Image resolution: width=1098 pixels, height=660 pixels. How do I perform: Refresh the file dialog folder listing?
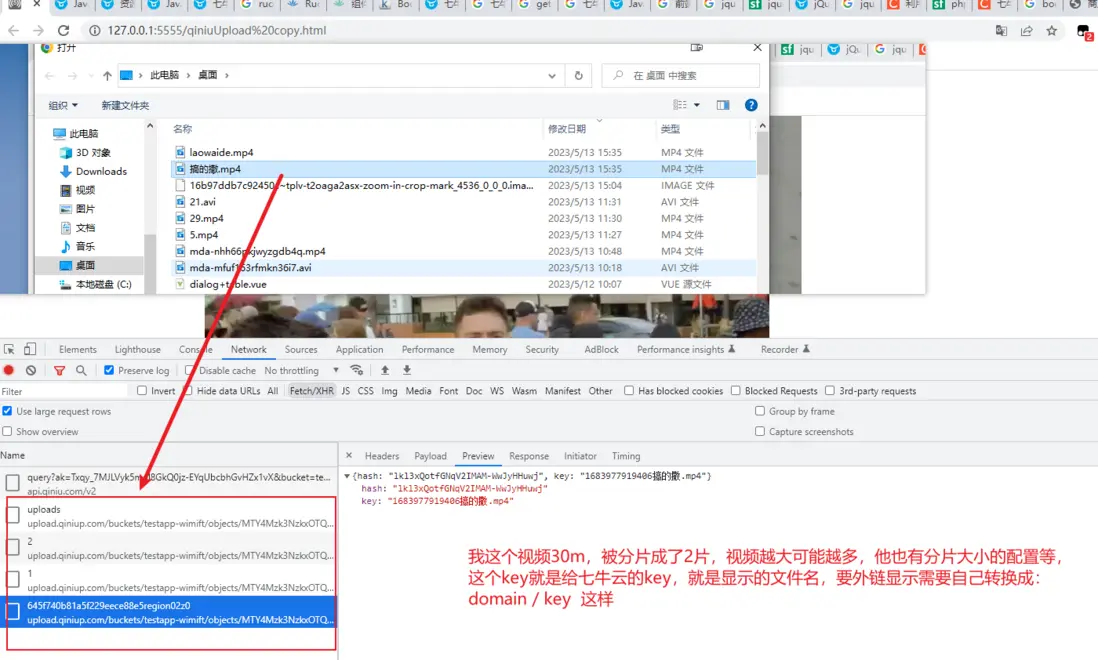tap(578, 76)
